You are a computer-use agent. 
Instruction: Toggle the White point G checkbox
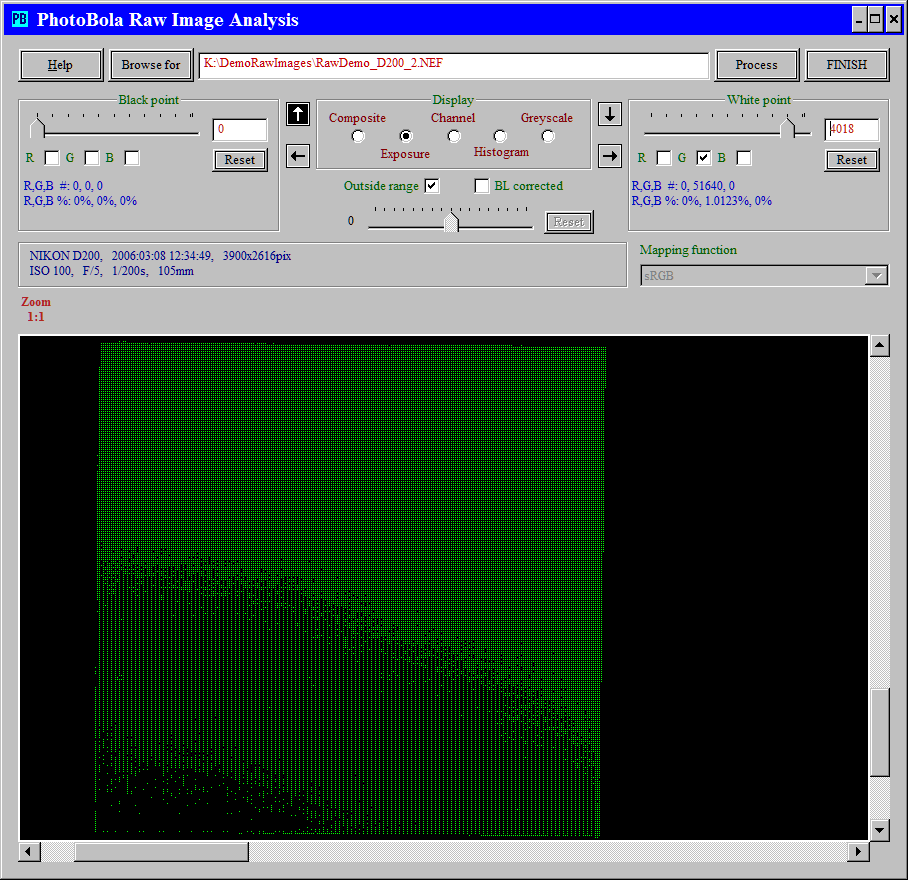coord(704,158)
